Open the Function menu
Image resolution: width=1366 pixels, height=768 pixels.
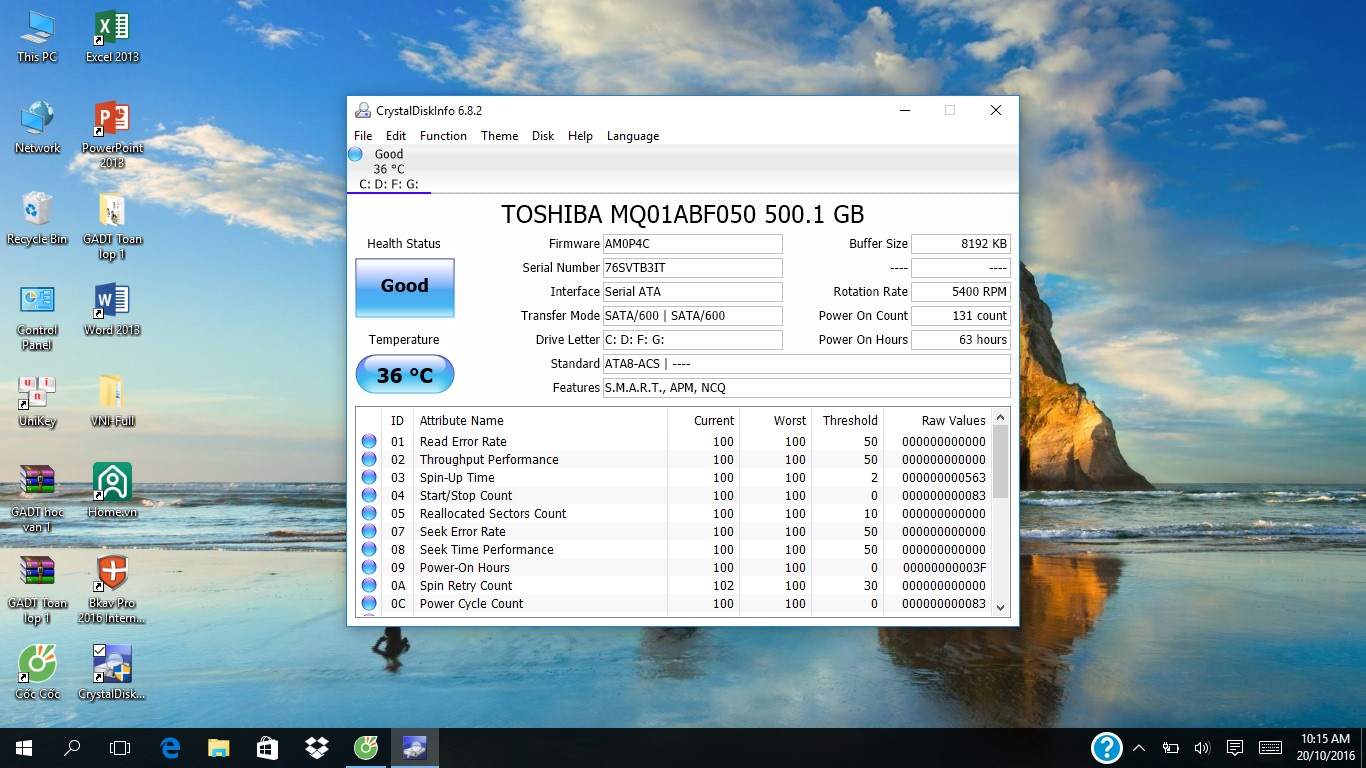tap(443, 136)
